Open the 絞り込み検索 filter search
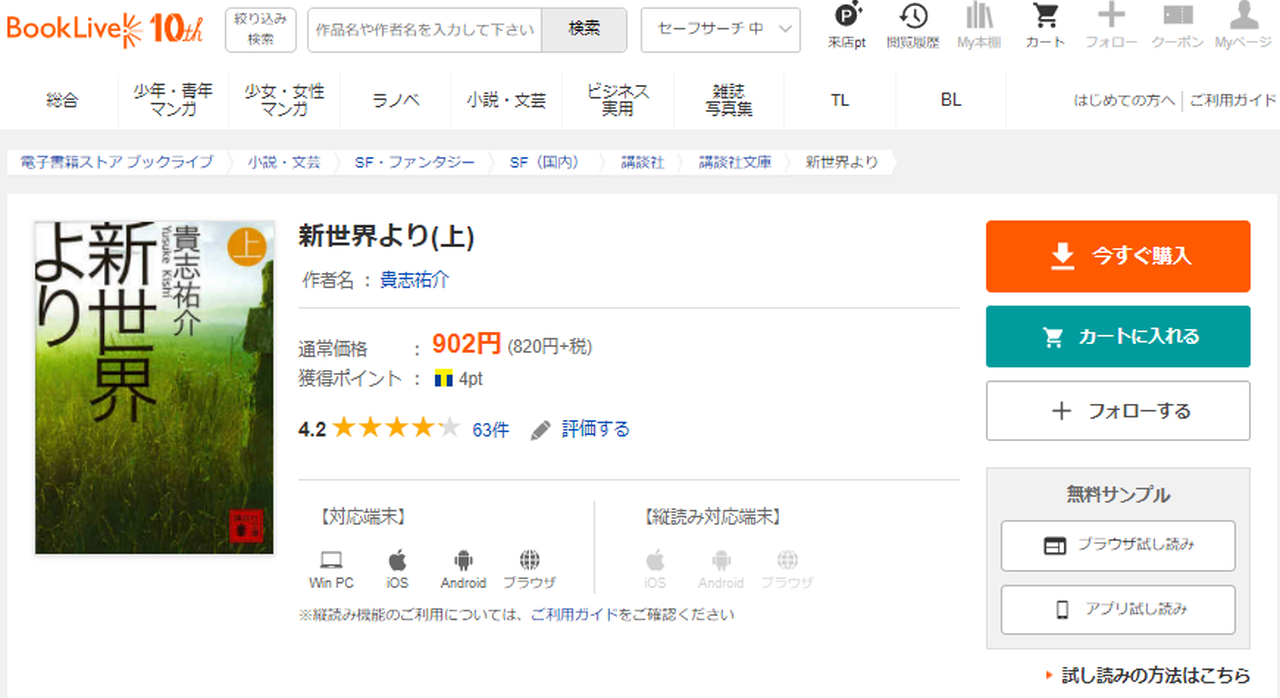 tap(261, 29)
